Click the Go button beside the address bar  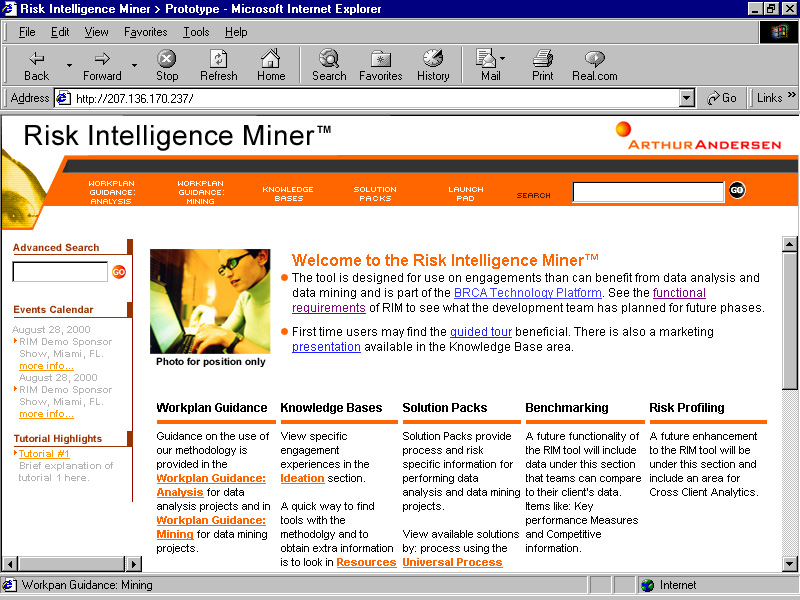pos(721,98)
